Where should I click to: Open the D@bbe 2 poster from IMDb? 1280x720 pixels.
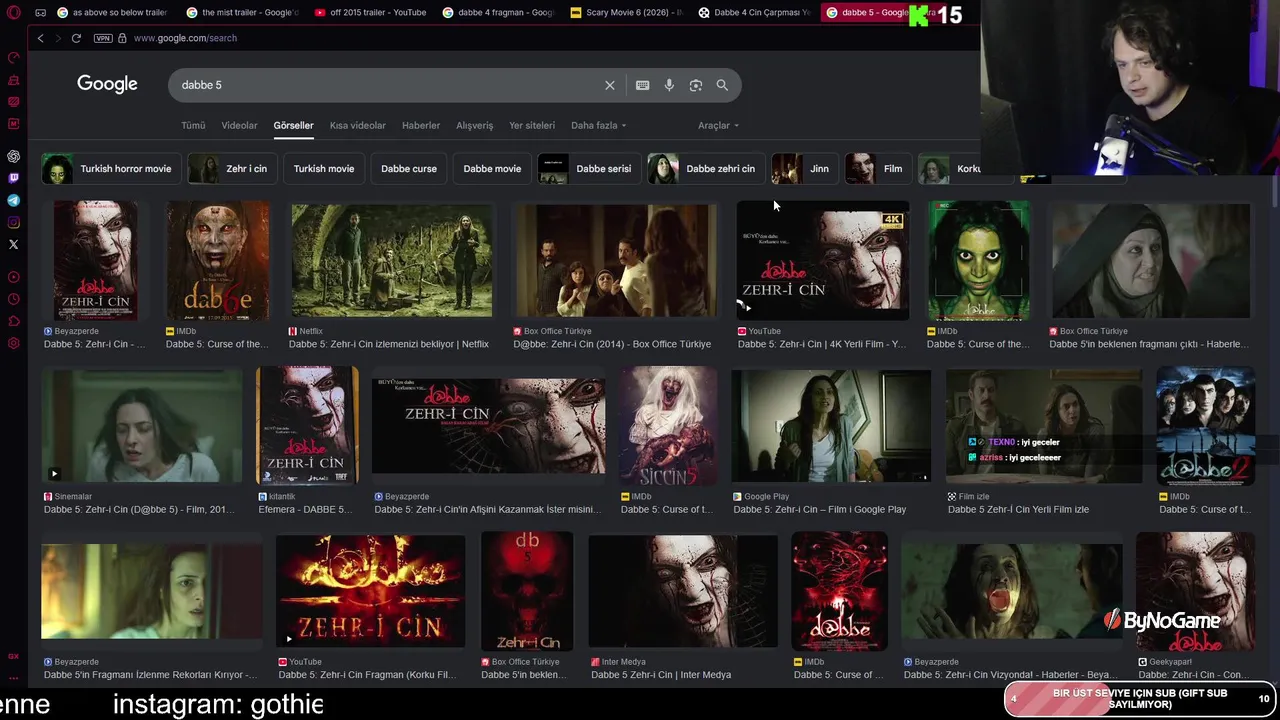pyautogui.click(x=1205, y=426)
